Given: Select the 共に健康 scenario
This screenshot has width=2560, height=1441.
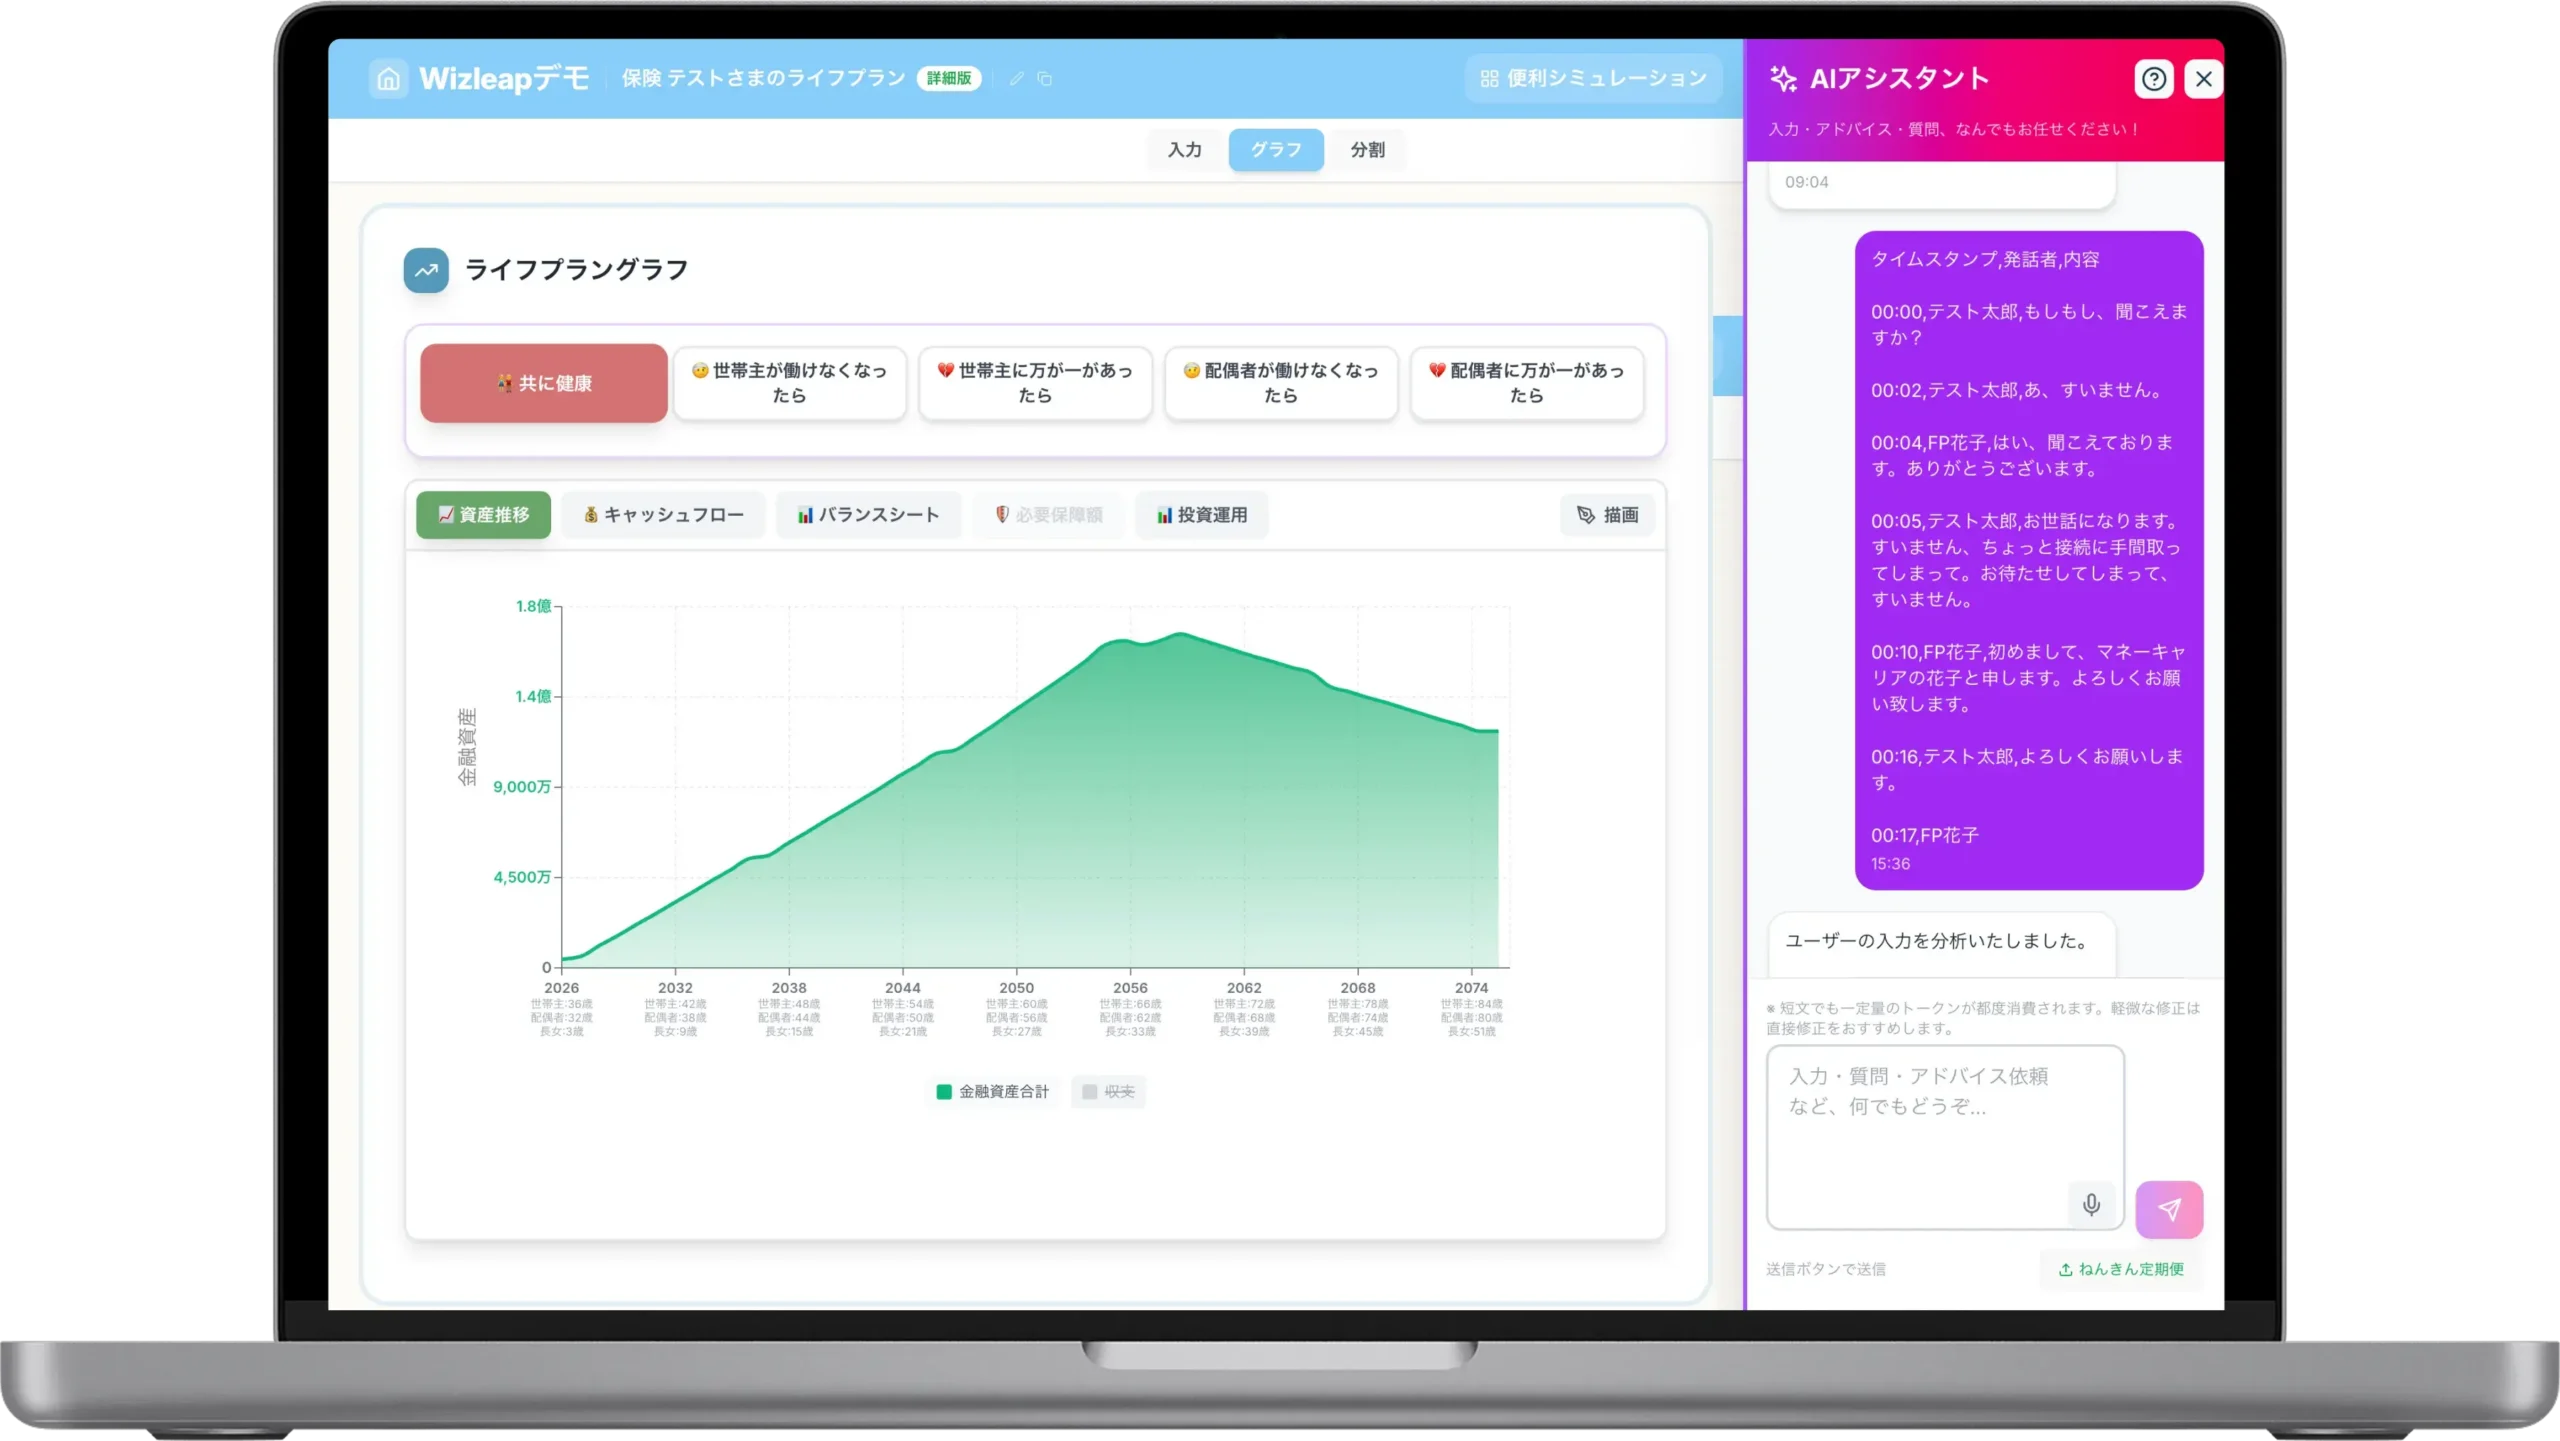Looking at the screenshot, I should [544, 383].
